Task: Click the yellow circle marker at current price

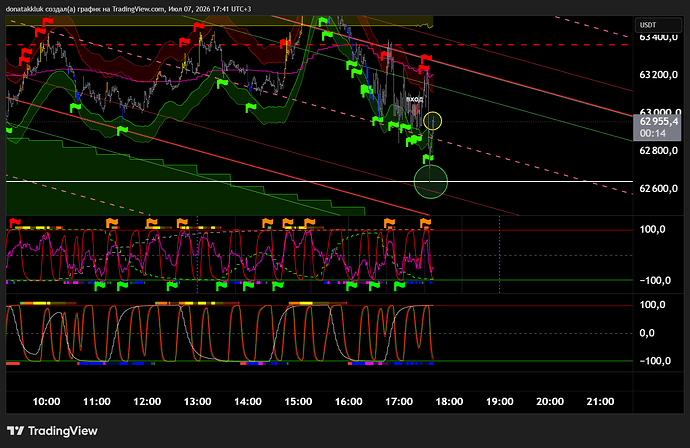Action: [x=433, y=121]
